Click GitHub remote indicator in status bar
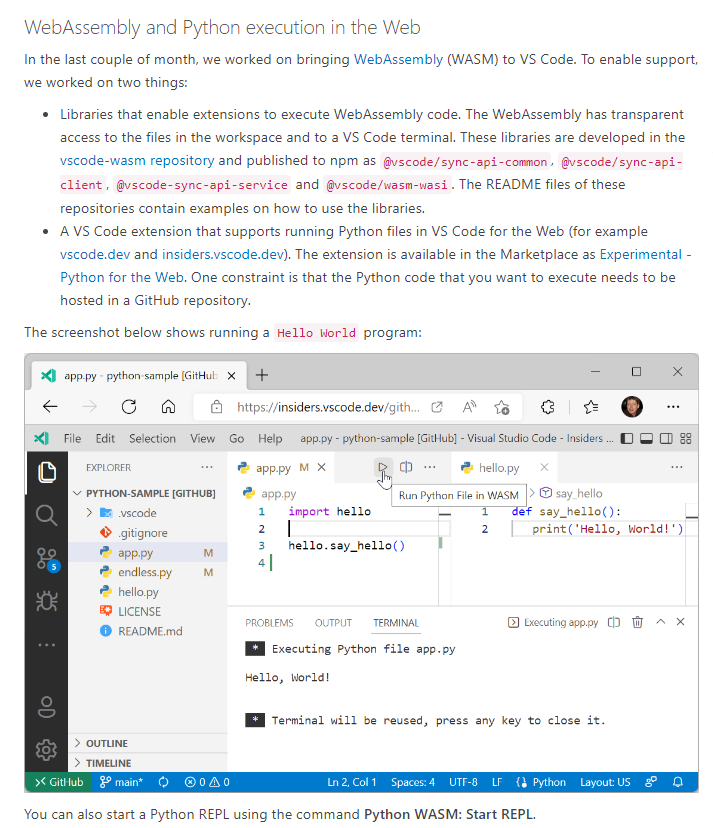 (59, 782)
